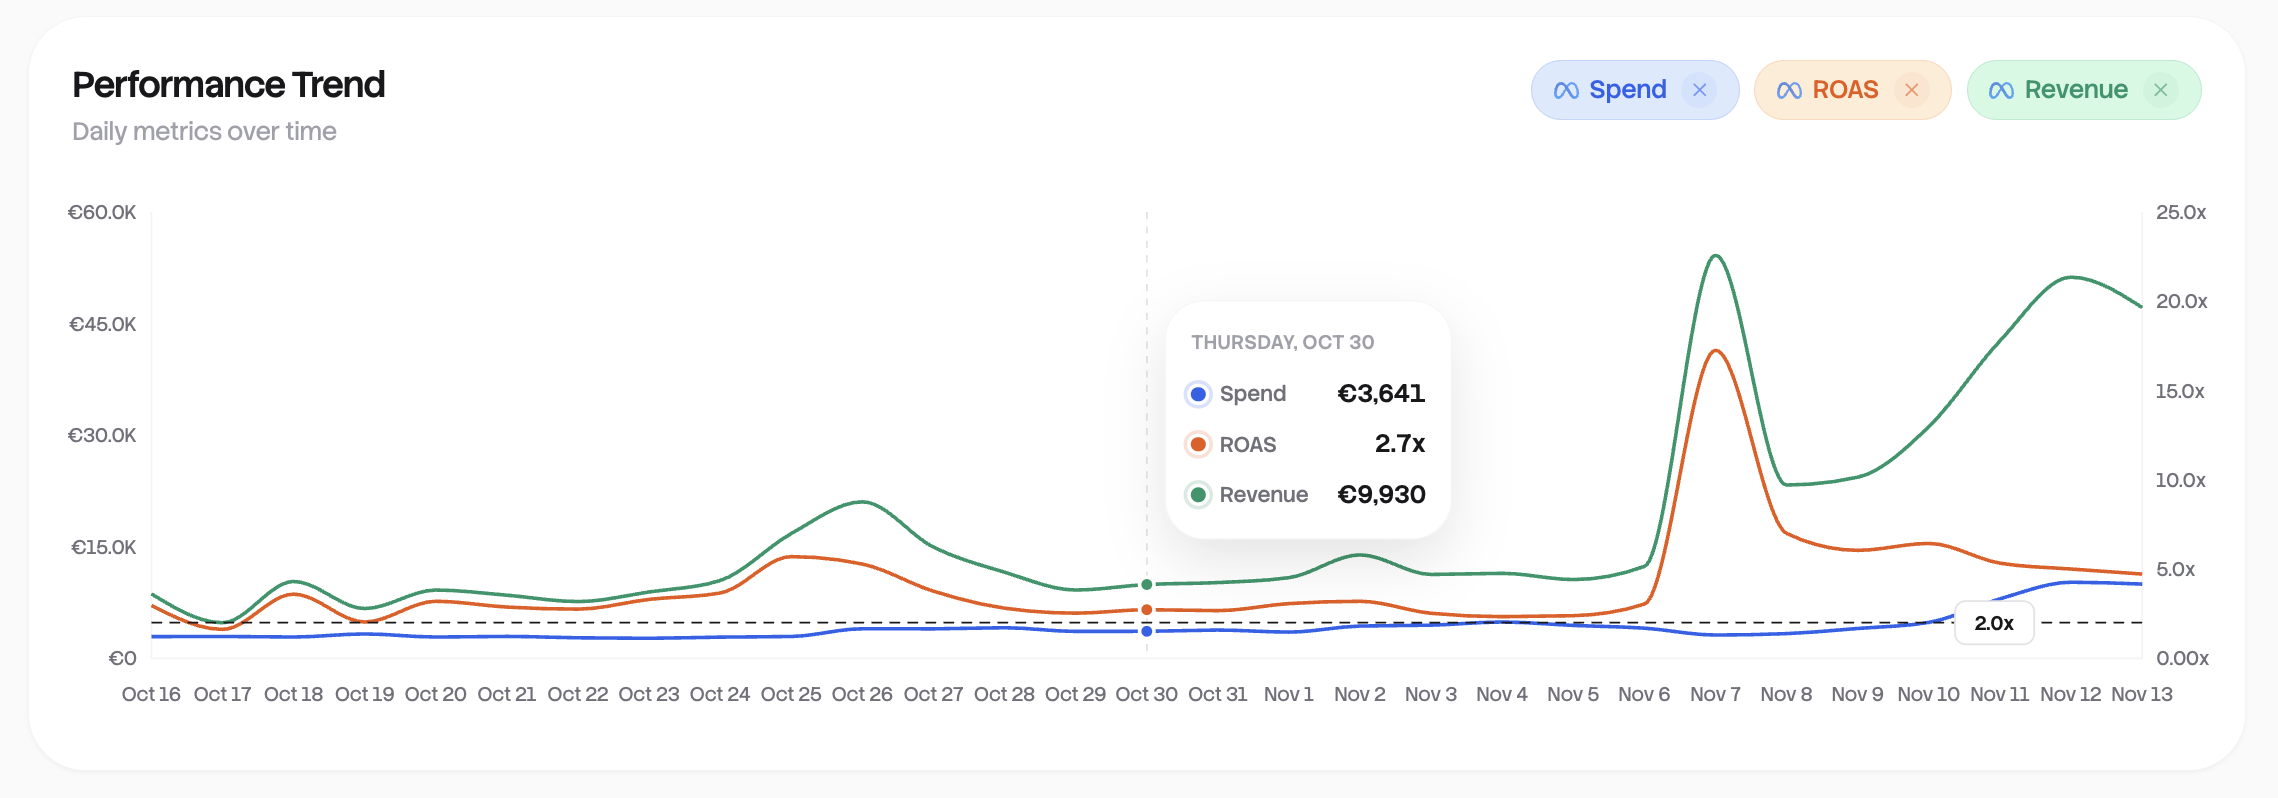
Task: Click the green Revenue dot in tooltip
Action: (x=1198, y=494)
